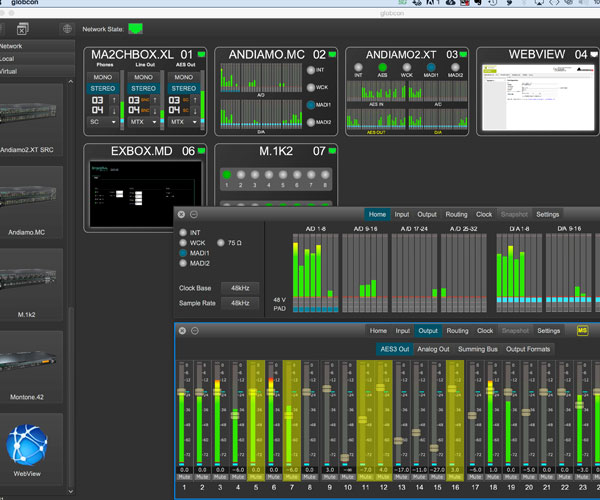Open Input tab in the A/D meters panel
600x500 pixels.
pyautogui.click(x=402, y=214)
